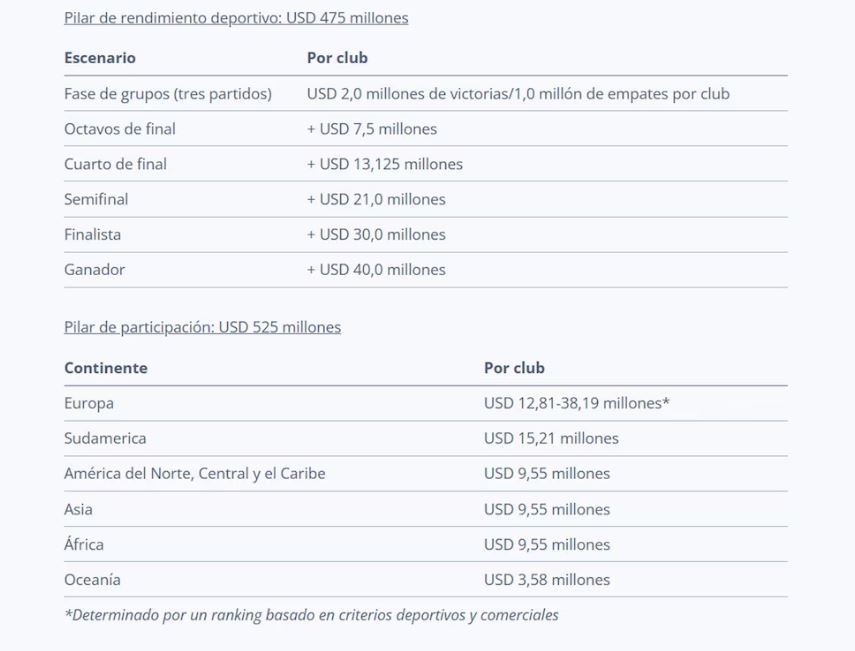Click the 'Sudamerica' row label
The height and width of the screenshot is (651, 855).
(105, 439)
